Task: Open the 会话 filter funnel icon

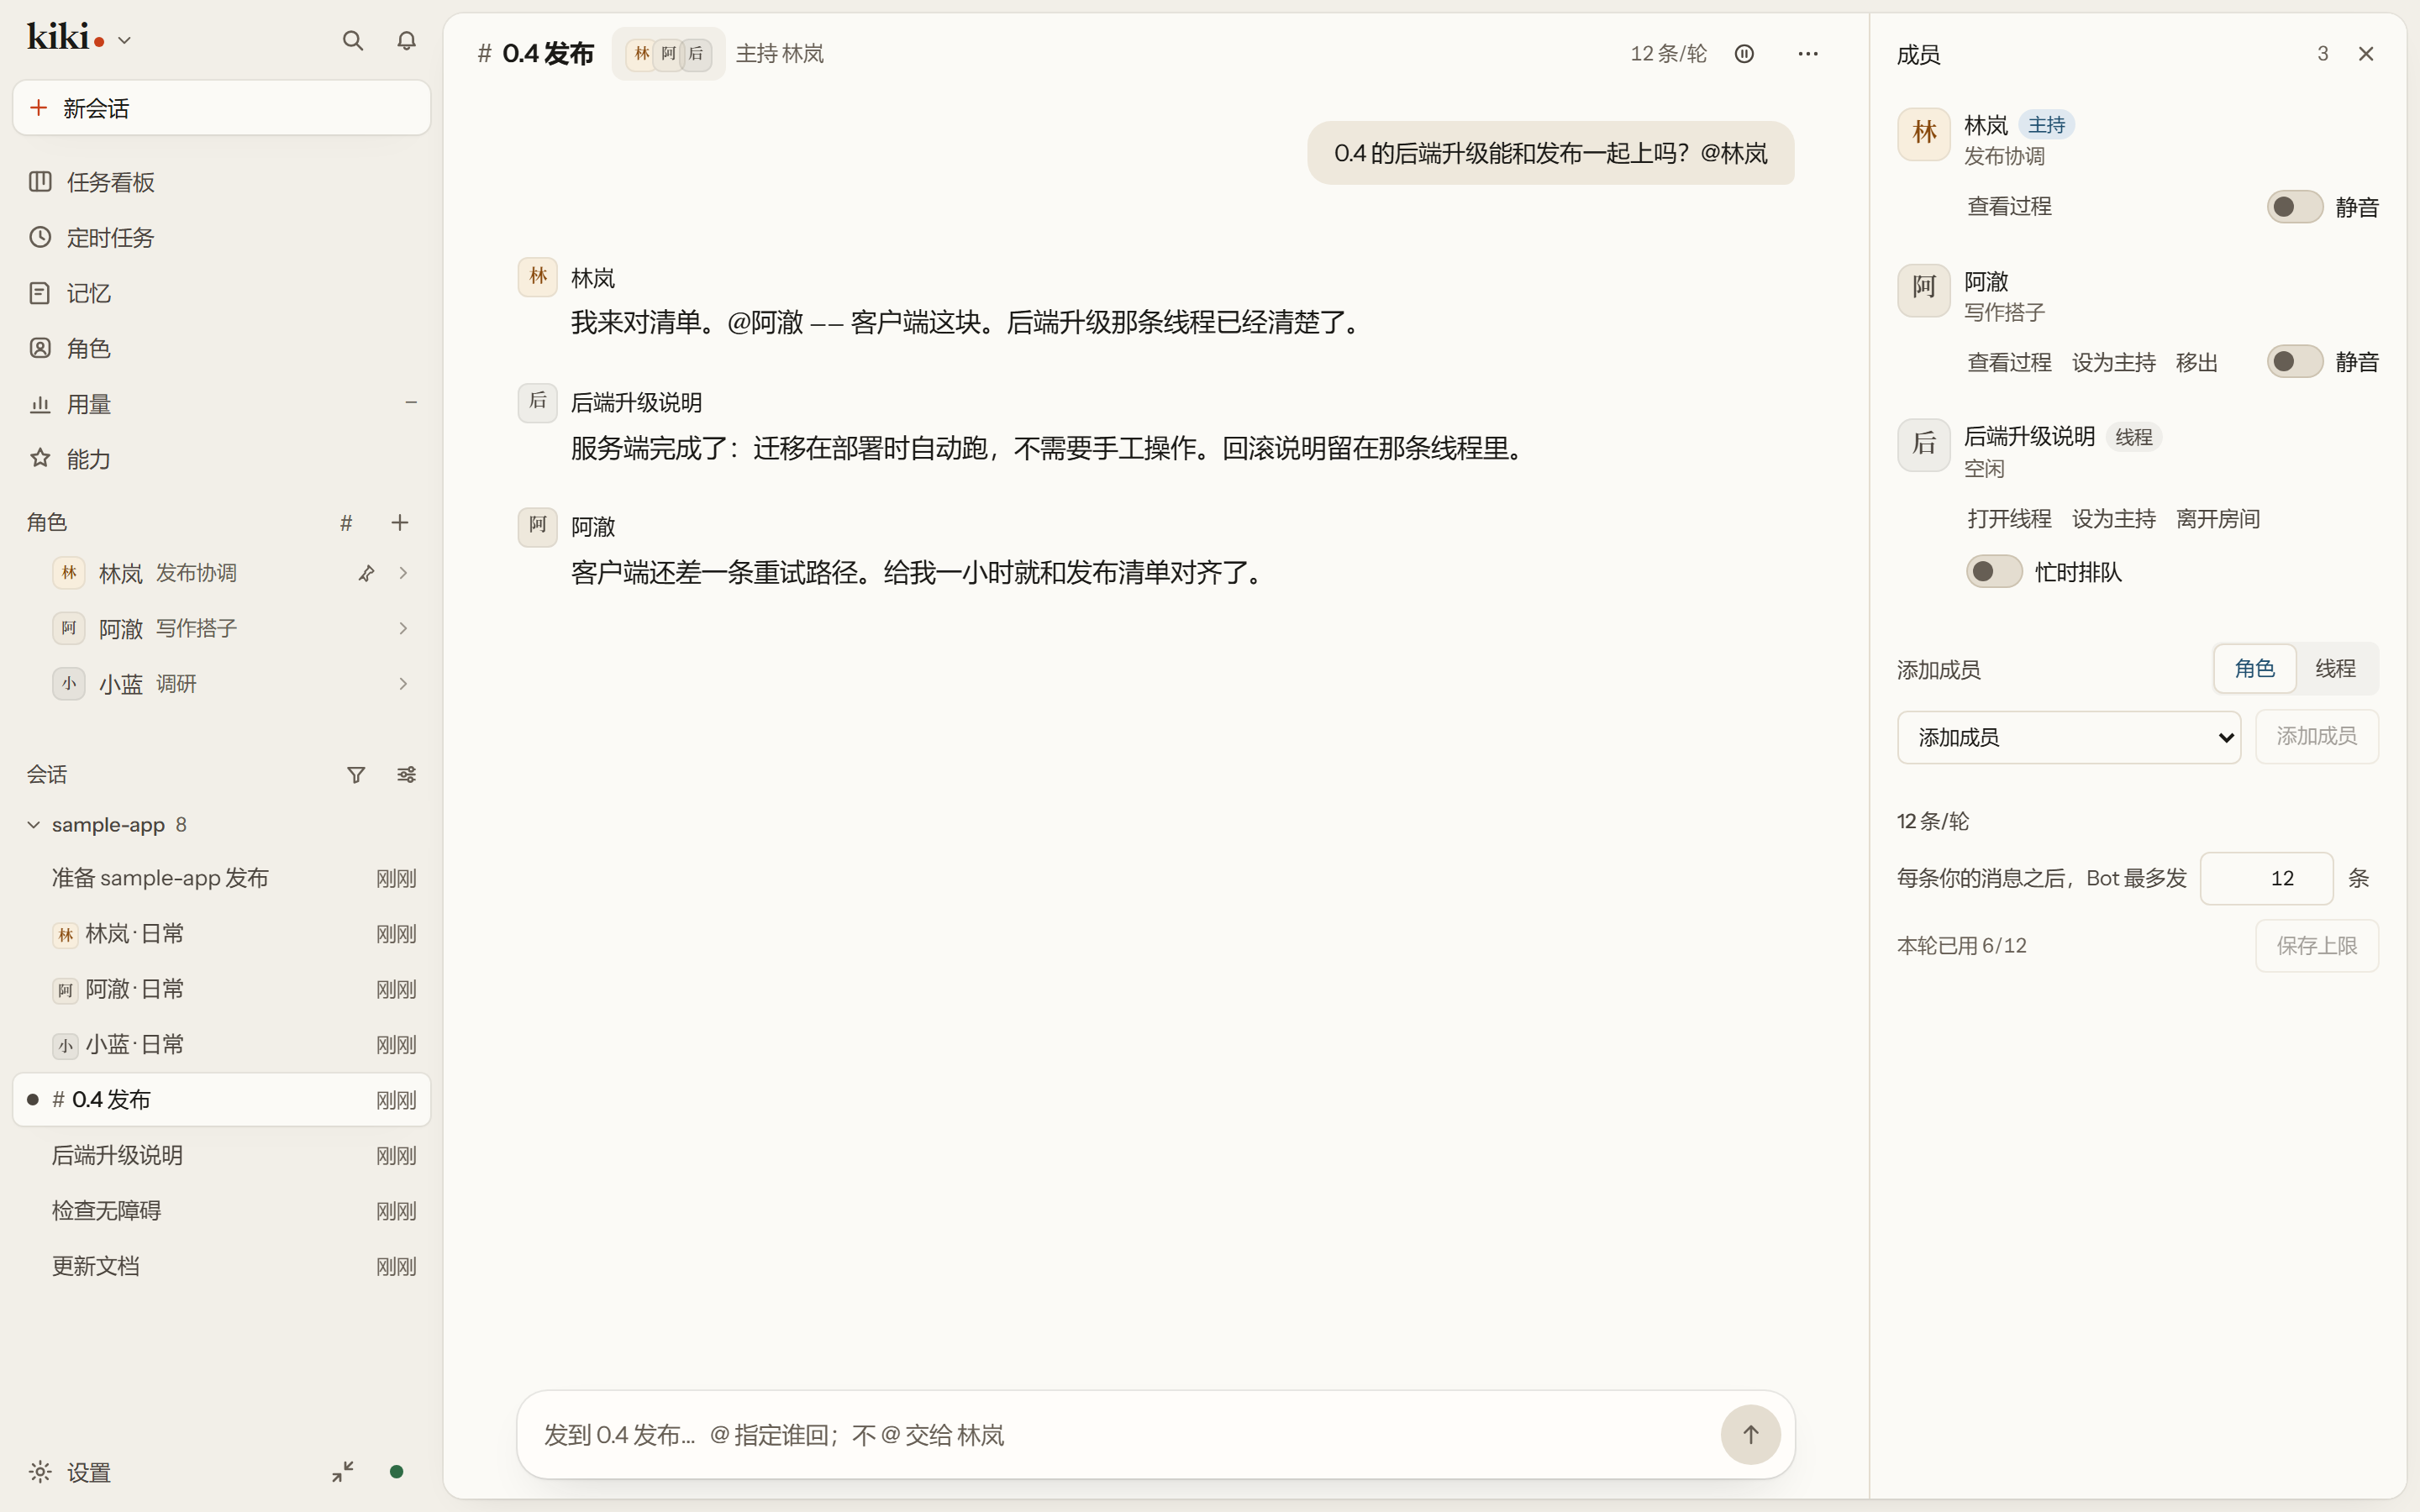Action: click(356, 775)
